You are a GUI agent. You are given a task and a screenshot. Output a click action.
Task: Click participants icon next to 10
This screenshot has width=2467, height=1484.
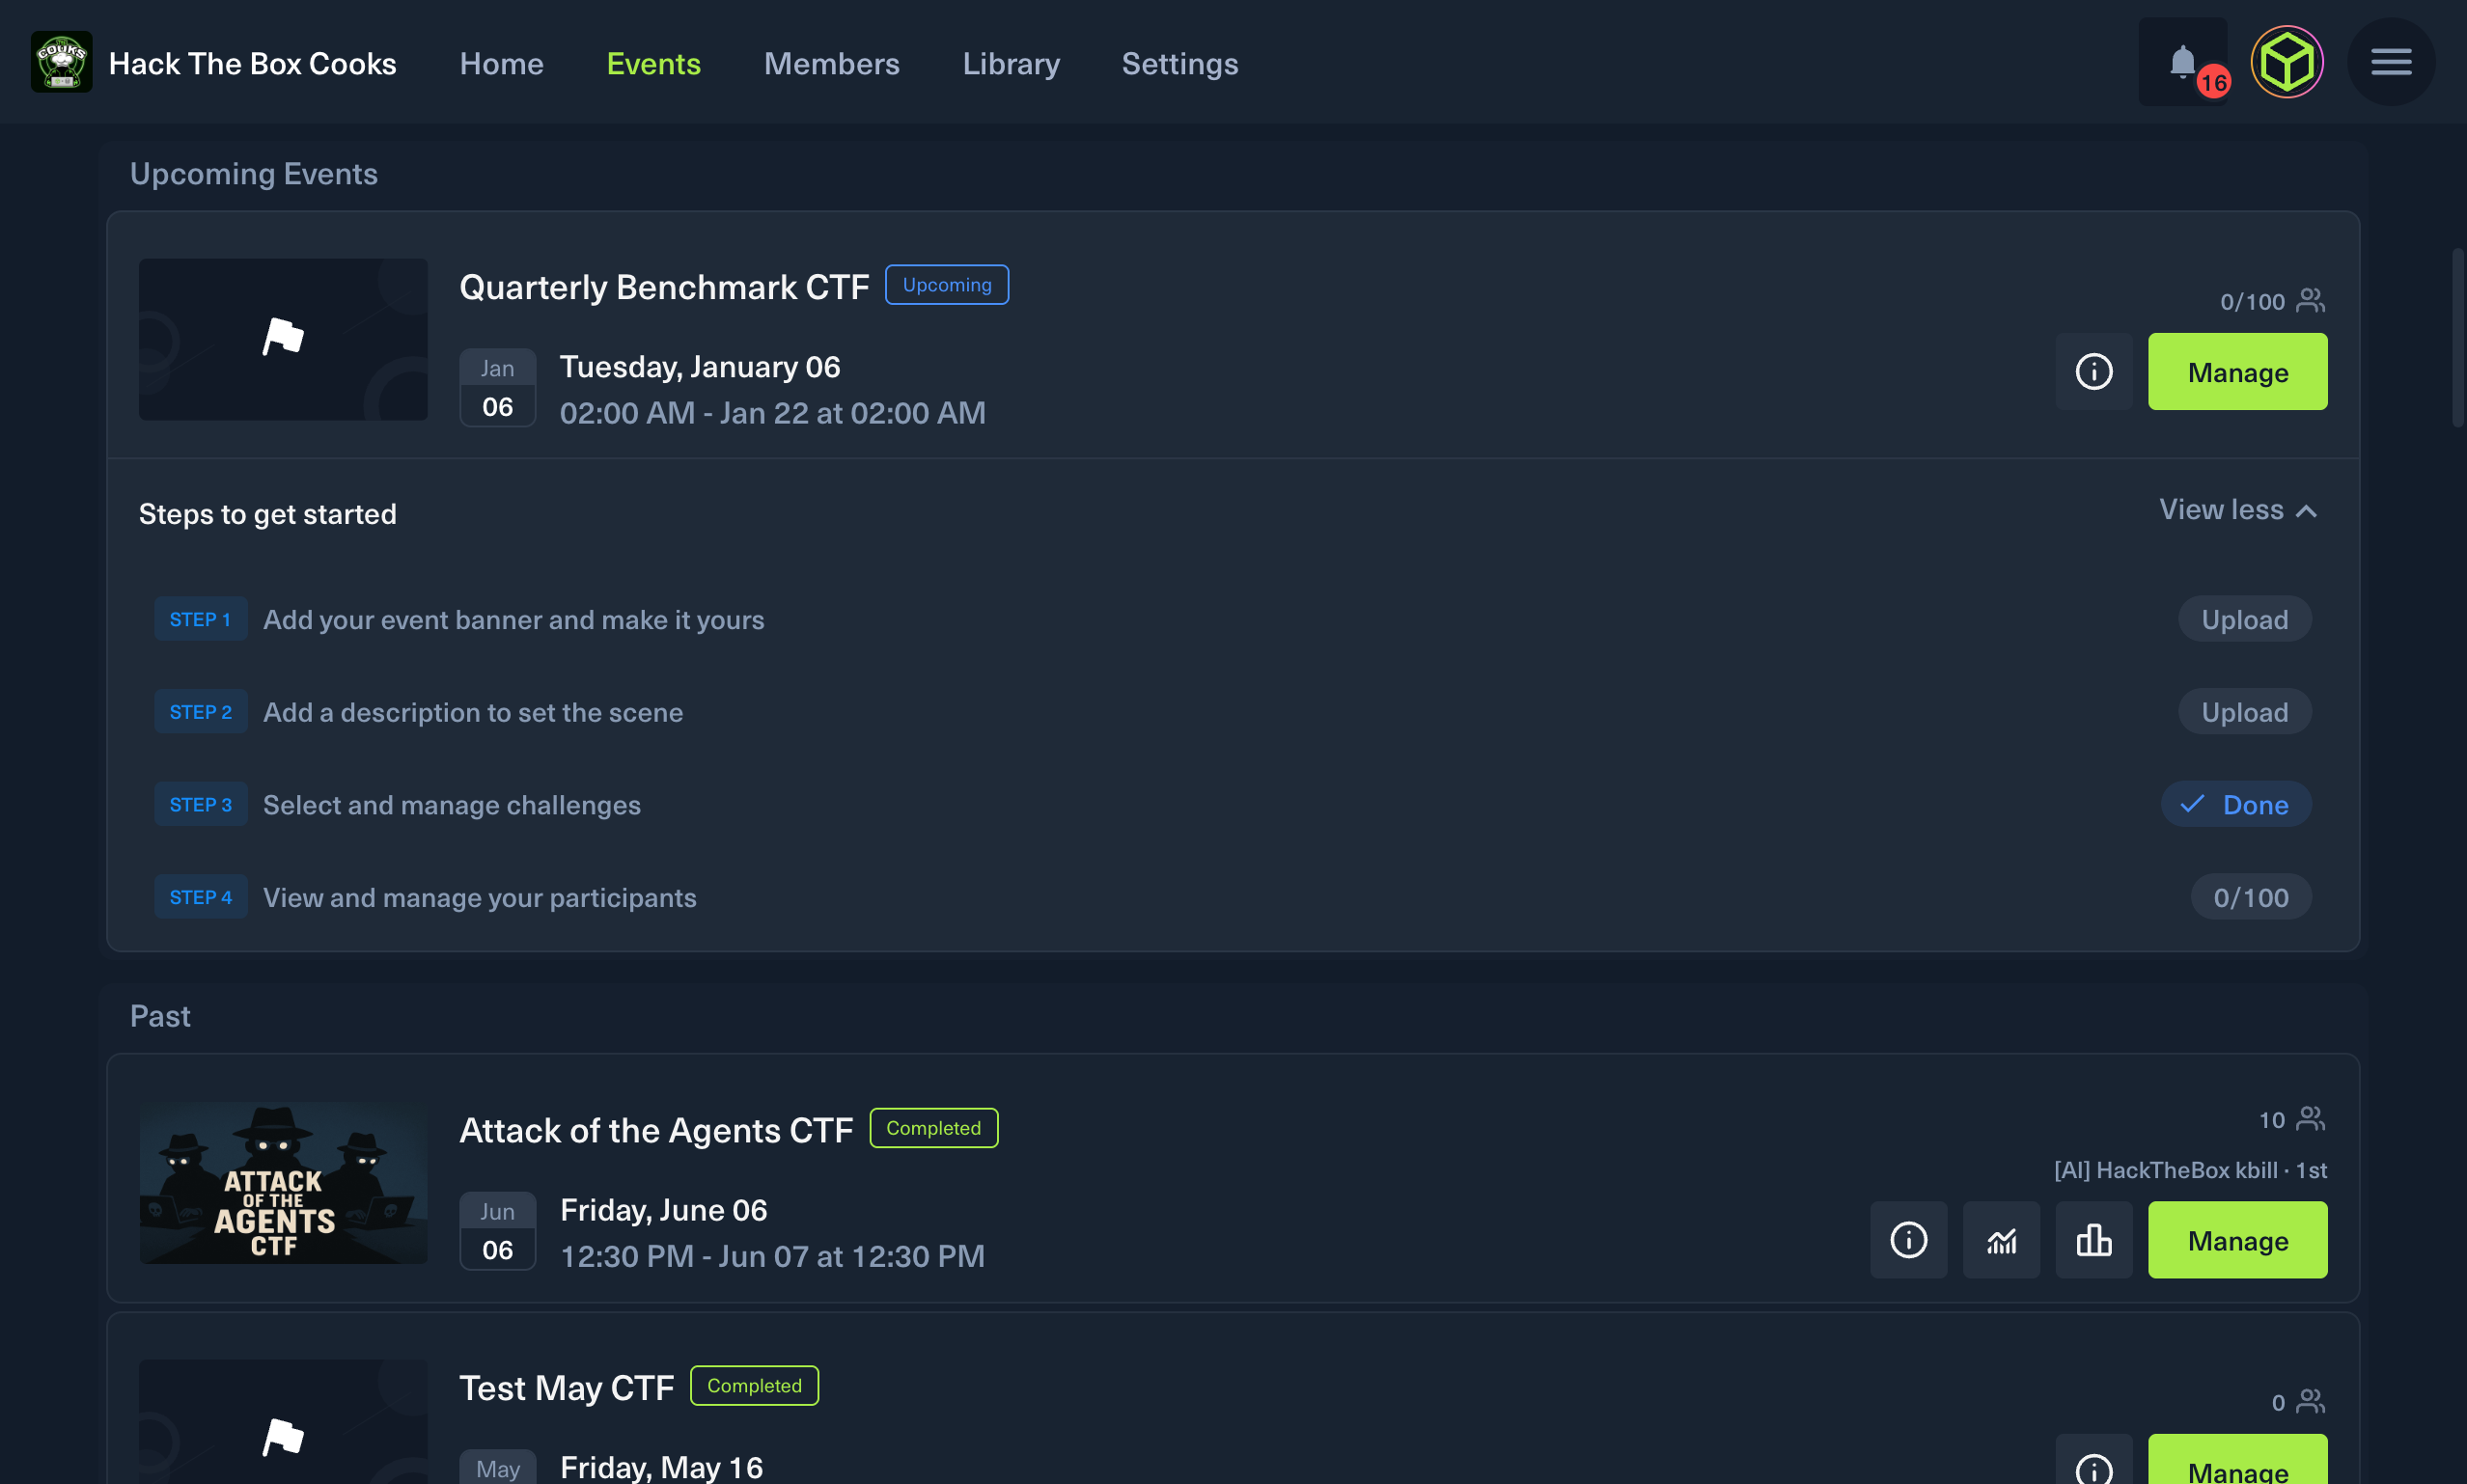[x=2311, y=1119]
